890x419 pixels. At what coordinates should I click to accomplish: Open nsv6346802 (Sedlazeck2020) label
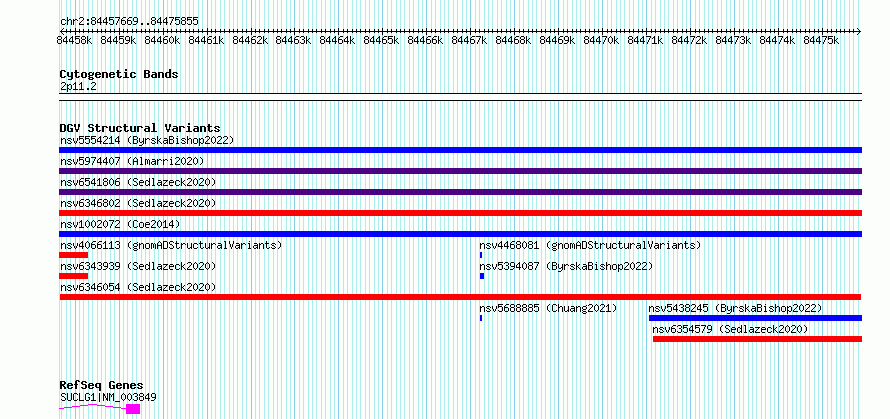pos(138,203)
